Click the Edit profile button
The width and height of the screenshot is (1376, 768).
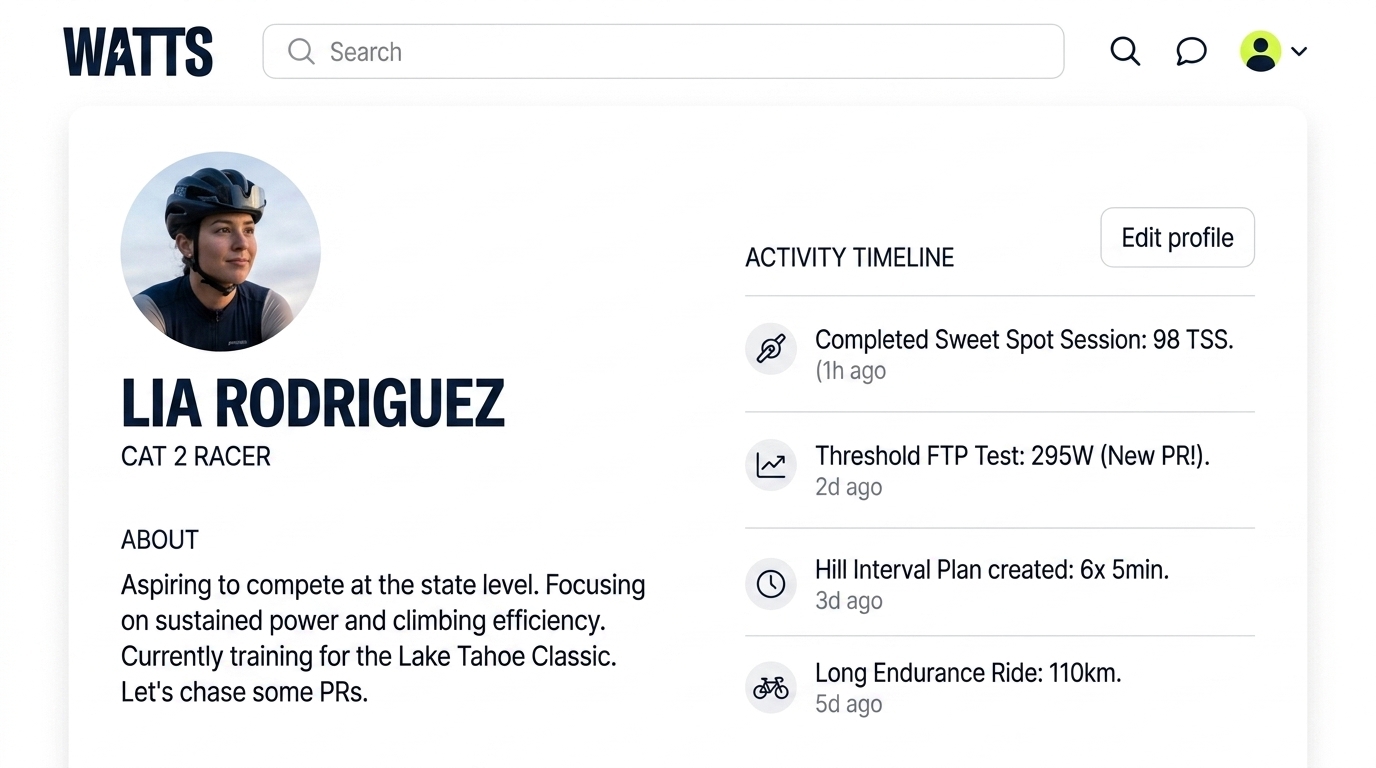pos(1177,237)
